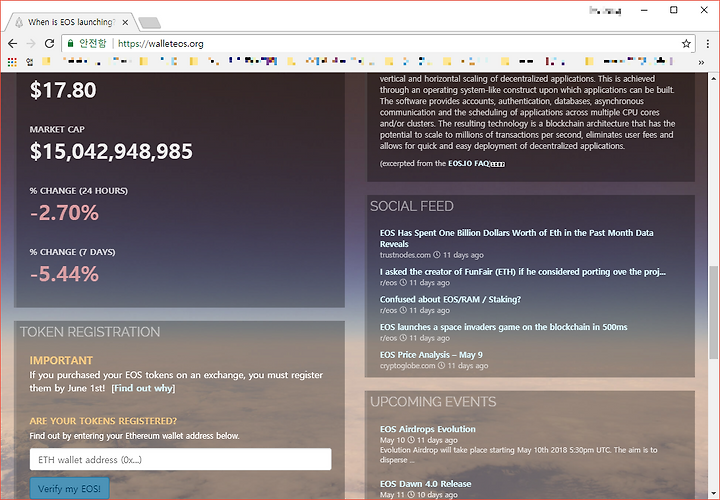Bookmark this page with the star icon
This screenshot has height=500, width=720.
[x=686, y=44]
